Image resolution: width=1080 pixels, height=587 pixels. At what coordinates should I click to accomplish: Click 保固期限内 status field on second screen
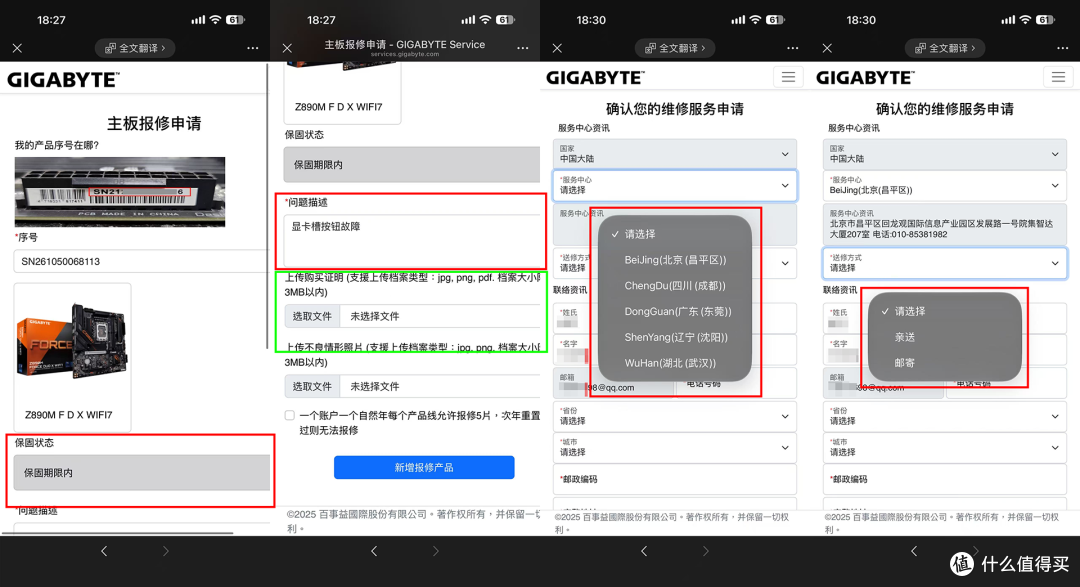(412, 165)
